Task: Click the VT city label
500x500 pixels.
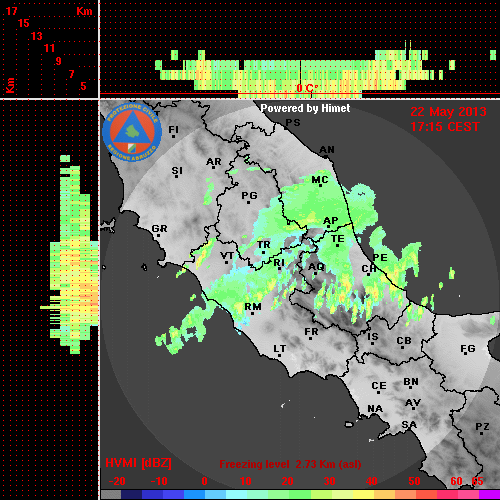Action: [227, 256]
